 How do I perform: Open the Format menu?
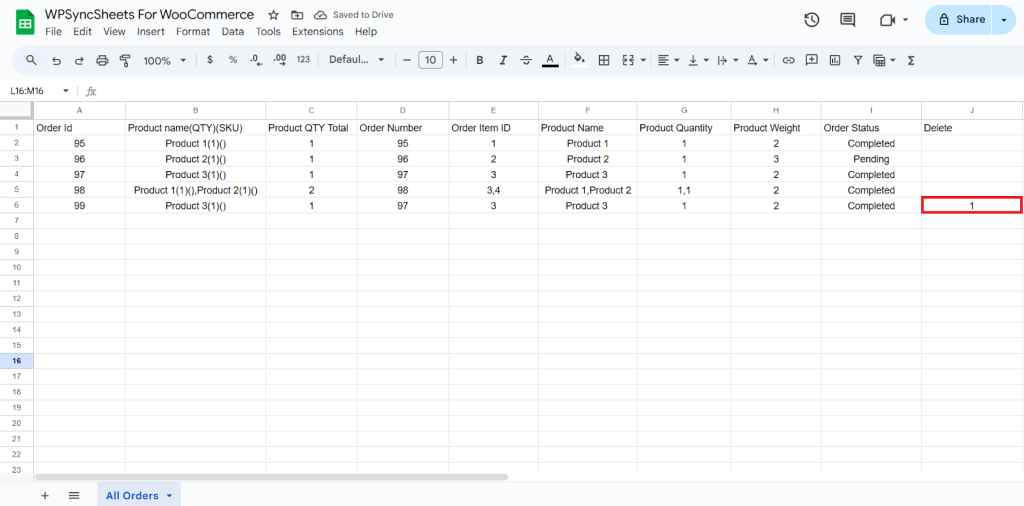193,31
